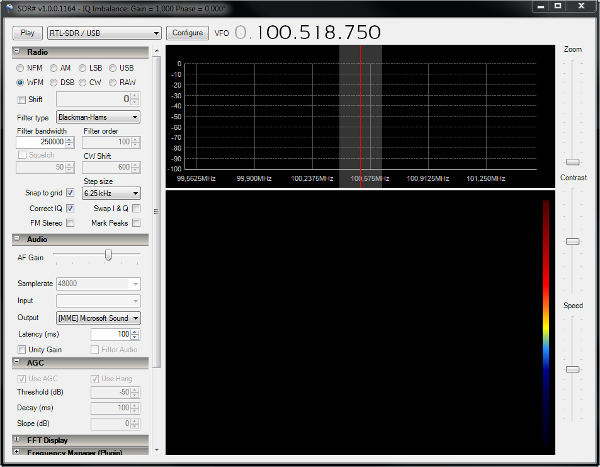Collapse the Audio panel section
The width and height of the screenshot is (600, 467).
17,238
